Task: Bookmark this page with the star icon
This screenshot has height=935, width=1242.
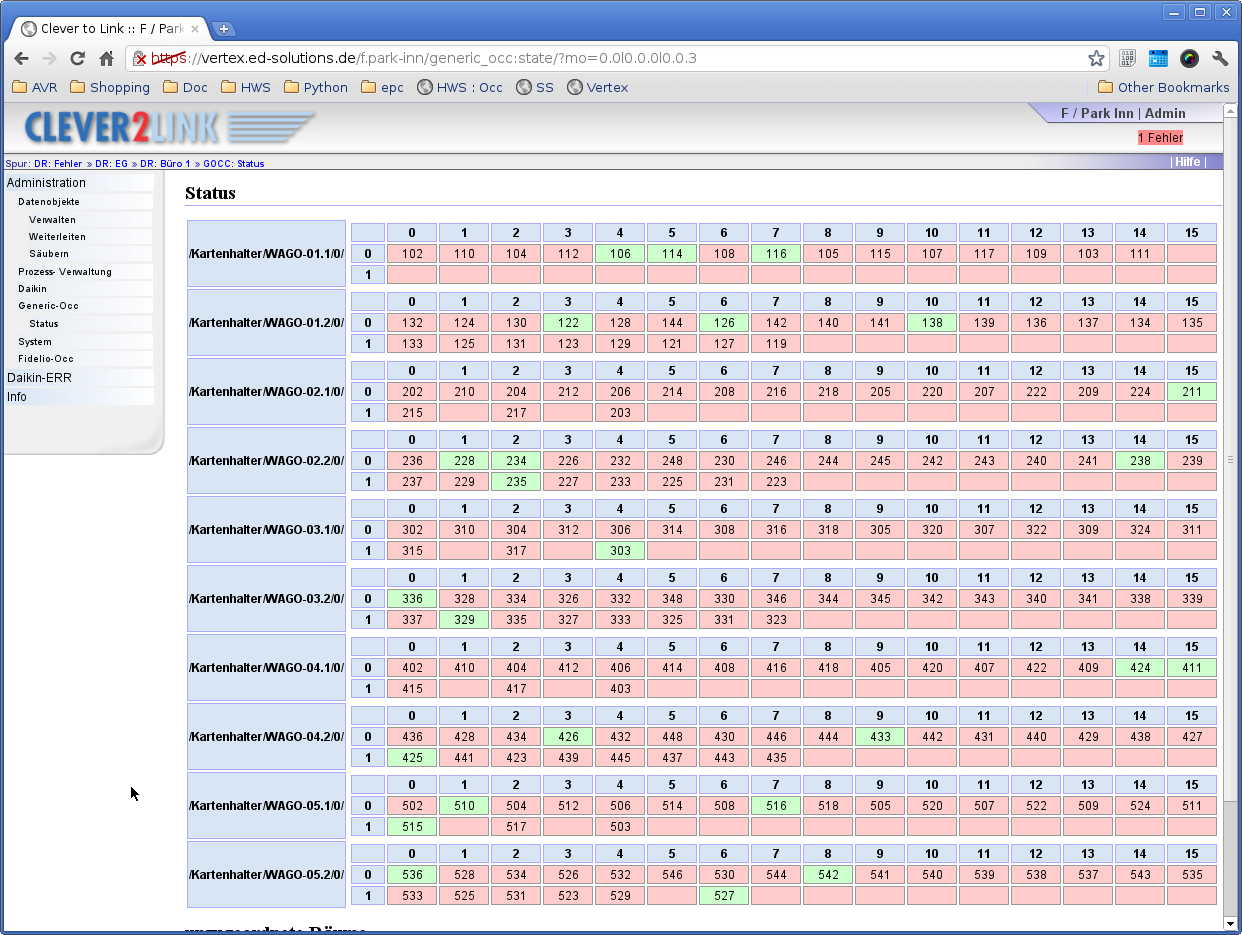Action: (1096, 58)
